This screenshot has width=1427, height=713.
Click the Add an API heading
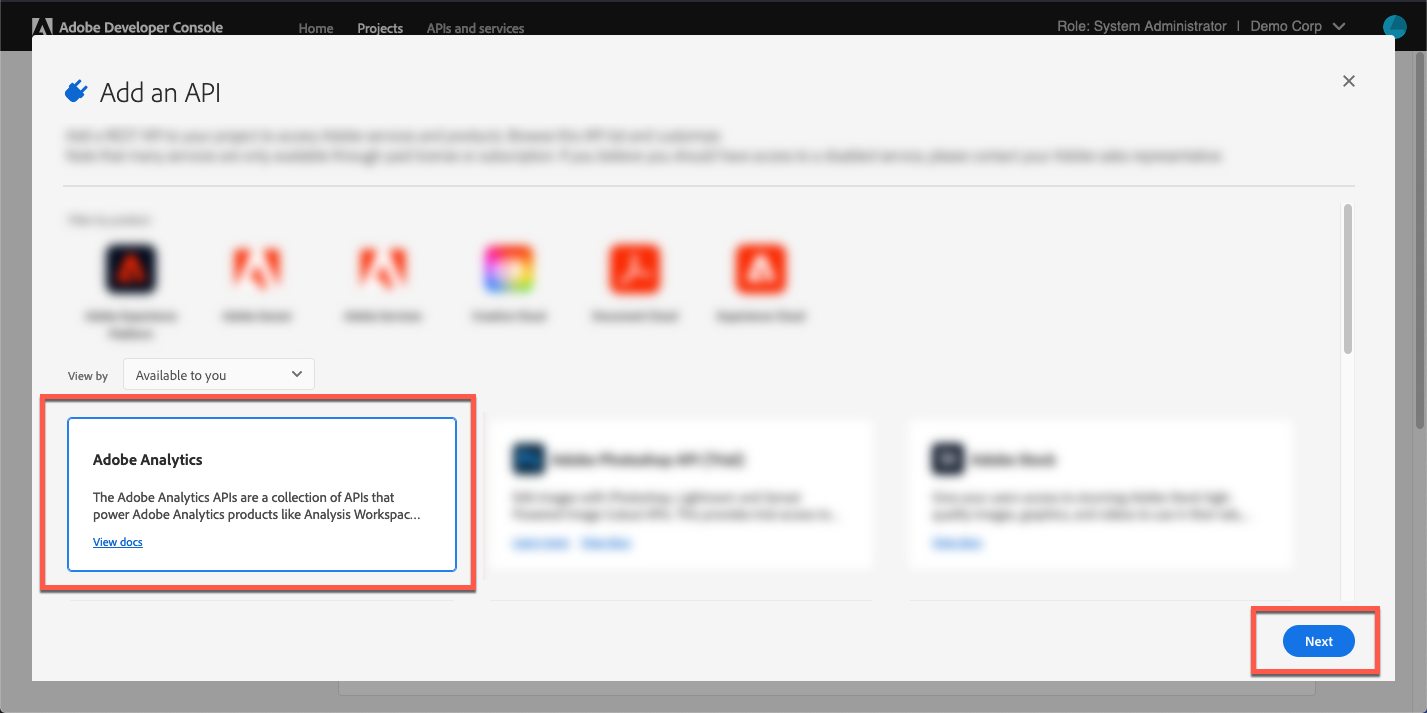click(160, 93)
